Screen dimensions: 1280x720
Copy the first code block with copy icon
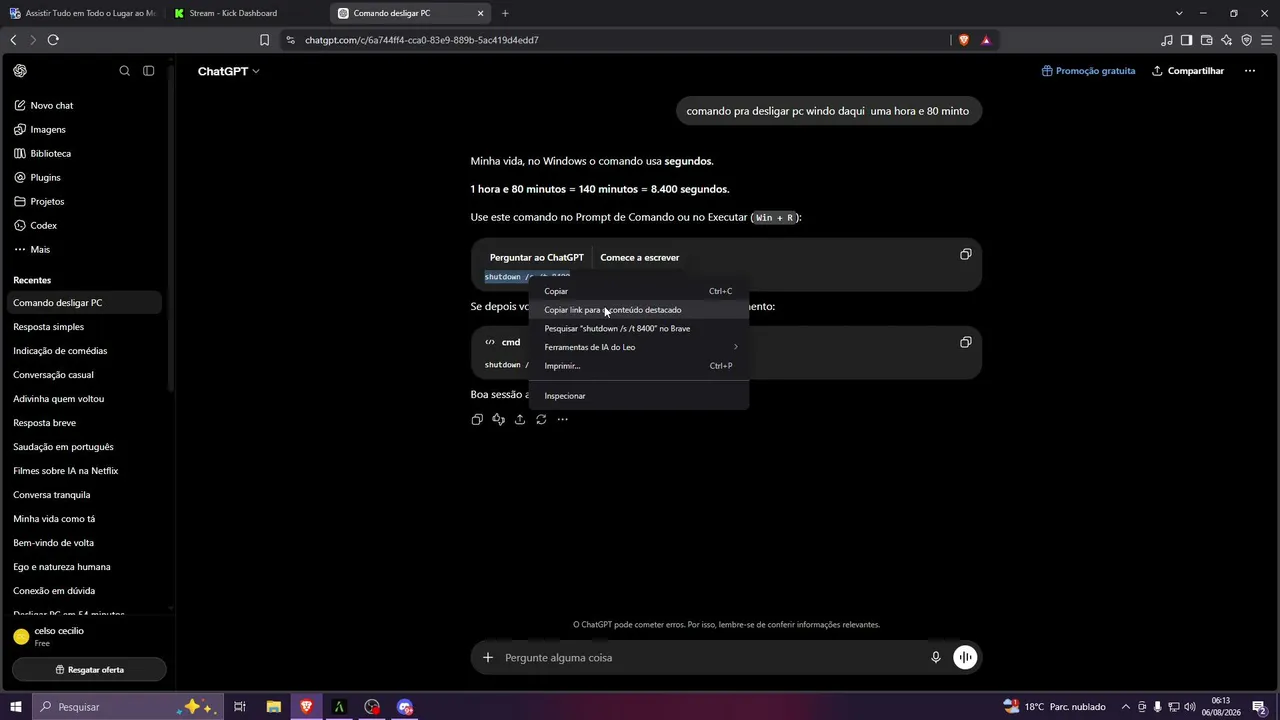point(965,254)
